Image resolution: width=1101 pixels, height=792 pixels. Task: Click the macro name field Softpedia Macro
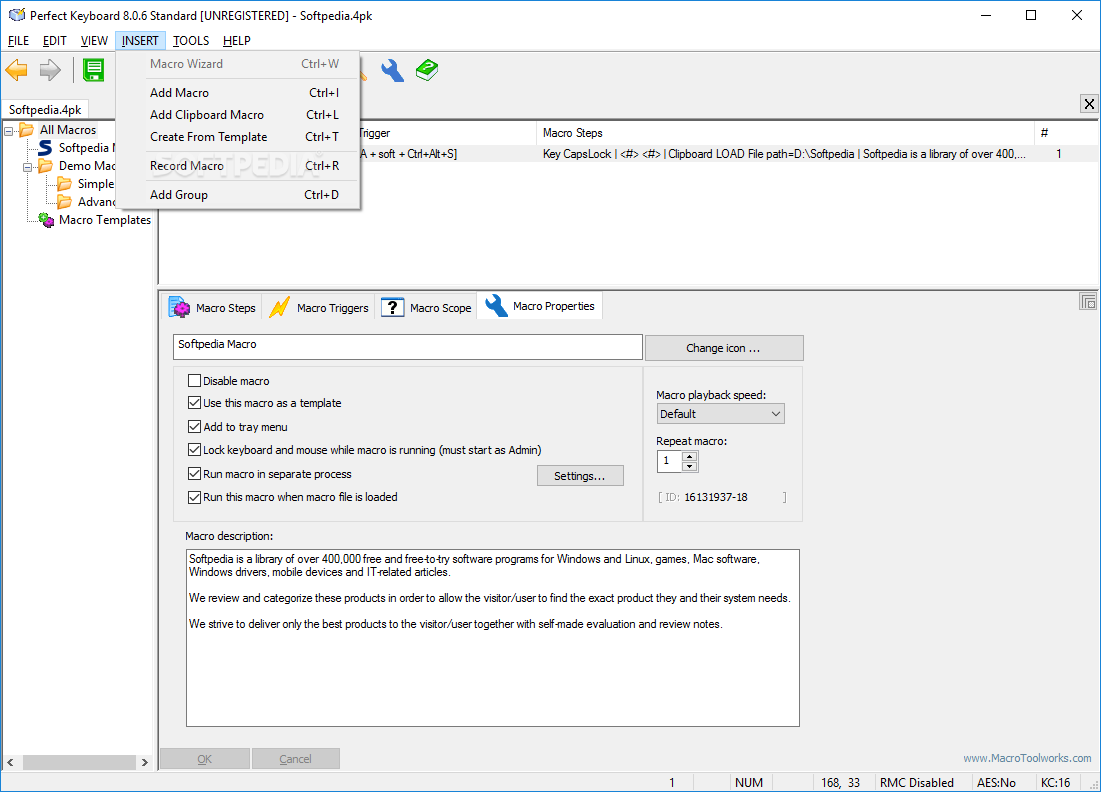pyautogui.click(x=407, y=347)
